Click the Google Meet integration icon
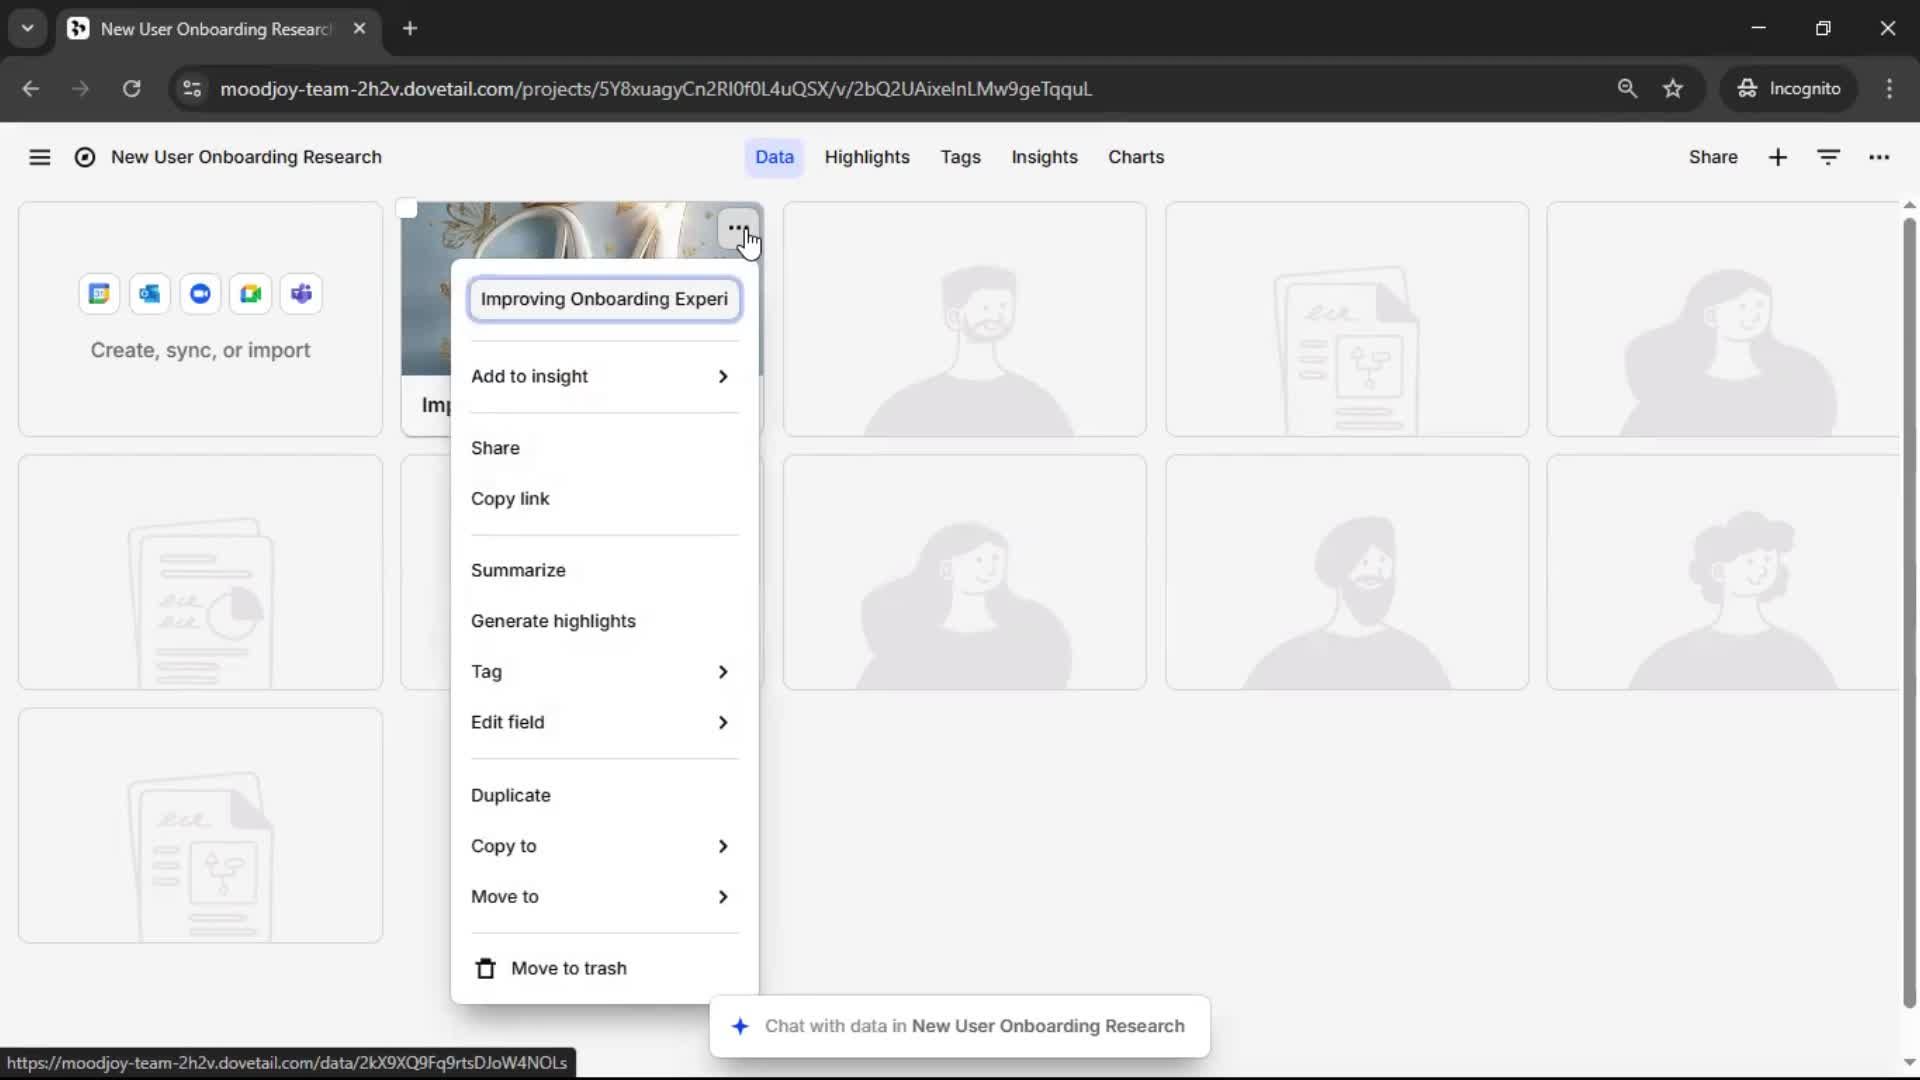This screenshot has width=1920, height=1080. 251,294
